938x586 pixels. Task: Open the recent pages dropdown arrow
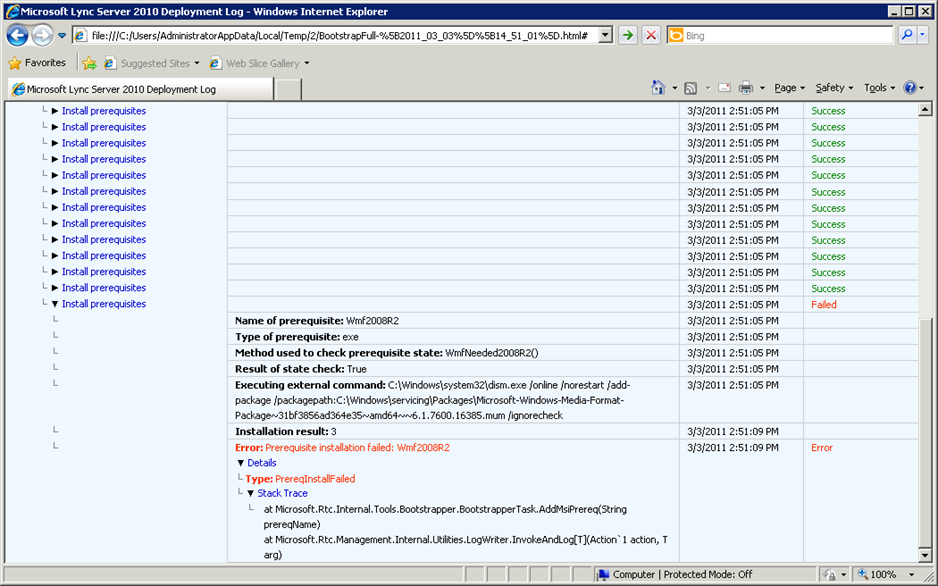[62, 36]
